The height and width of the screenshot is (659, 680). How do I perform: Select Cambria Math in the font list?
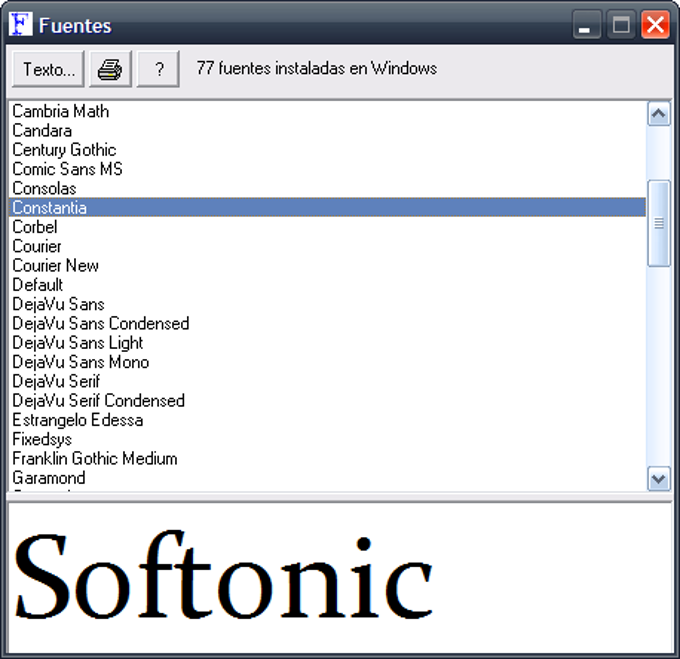coord(327,111)
